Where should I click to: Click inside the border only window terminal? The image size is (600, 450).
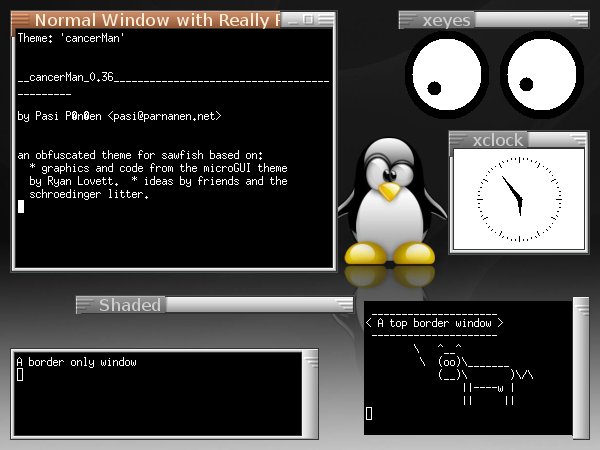click(158, 394)
